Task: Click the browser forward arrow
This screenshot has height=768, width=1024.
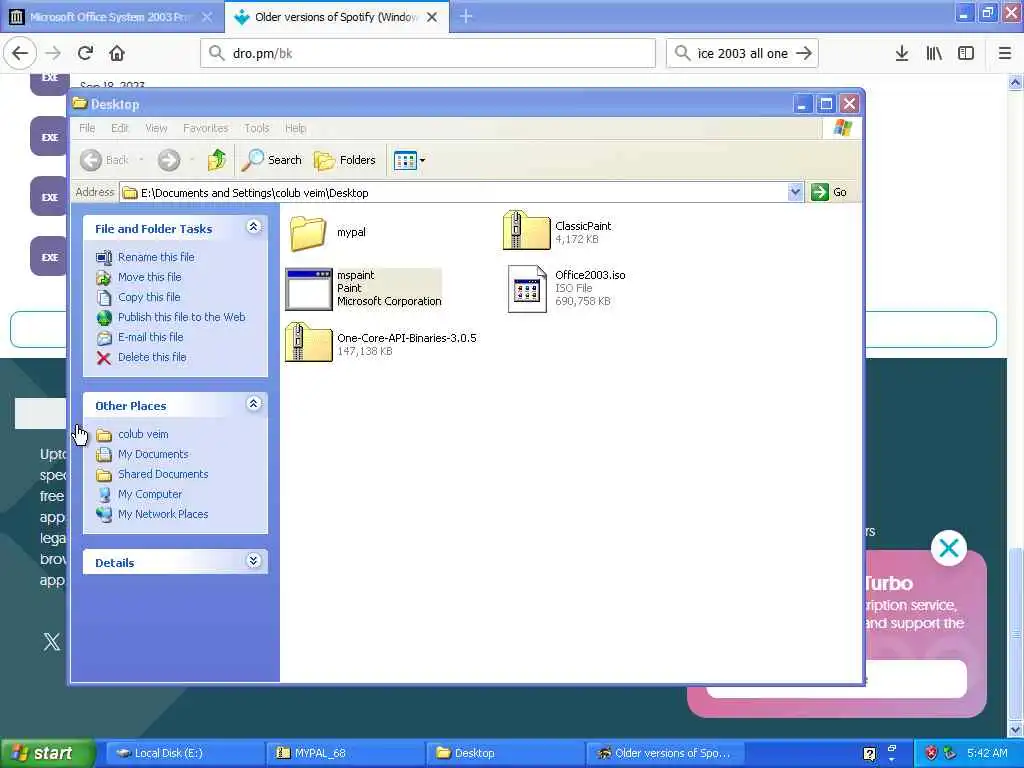Action: (x=54, y=54)
